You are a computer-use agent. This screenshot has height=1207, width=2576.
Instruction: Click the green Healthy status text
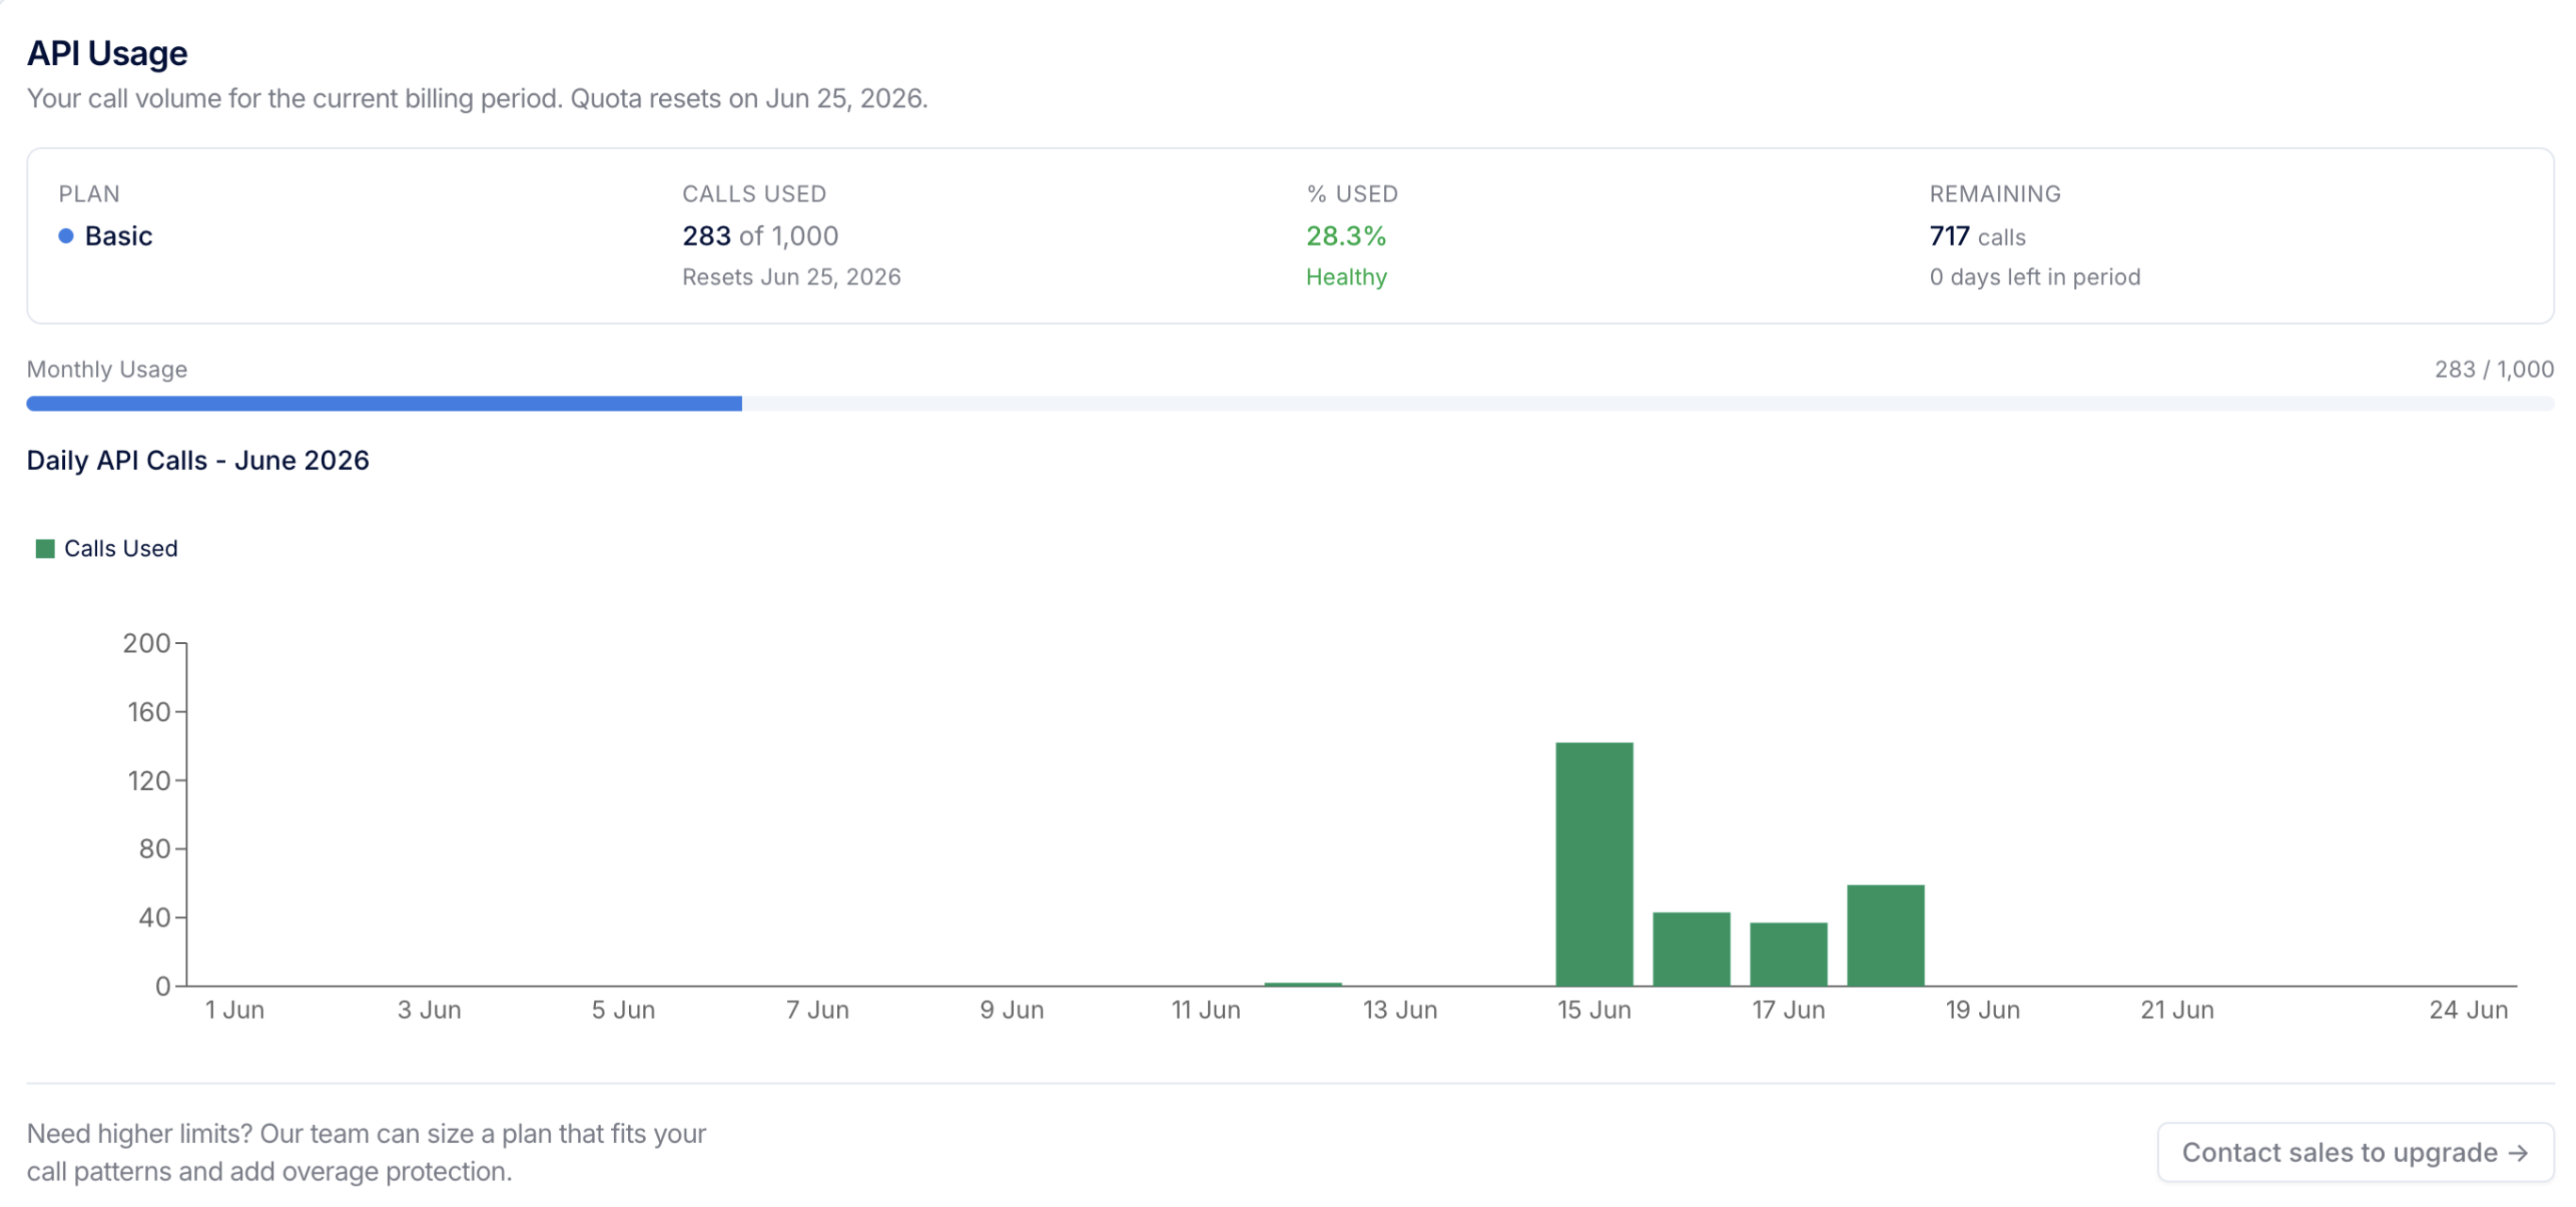coord(1346,277)
